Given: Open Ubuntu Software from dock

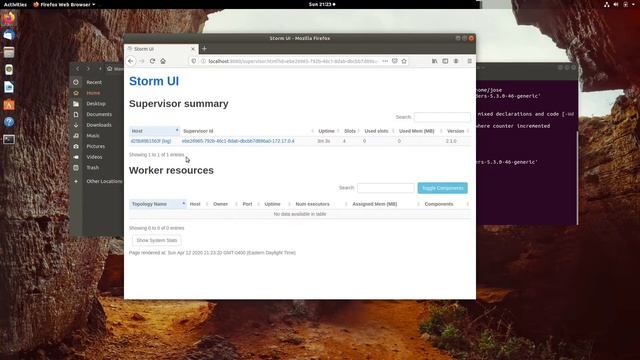Looking at the screenshot, I should (x=9, y=104).
